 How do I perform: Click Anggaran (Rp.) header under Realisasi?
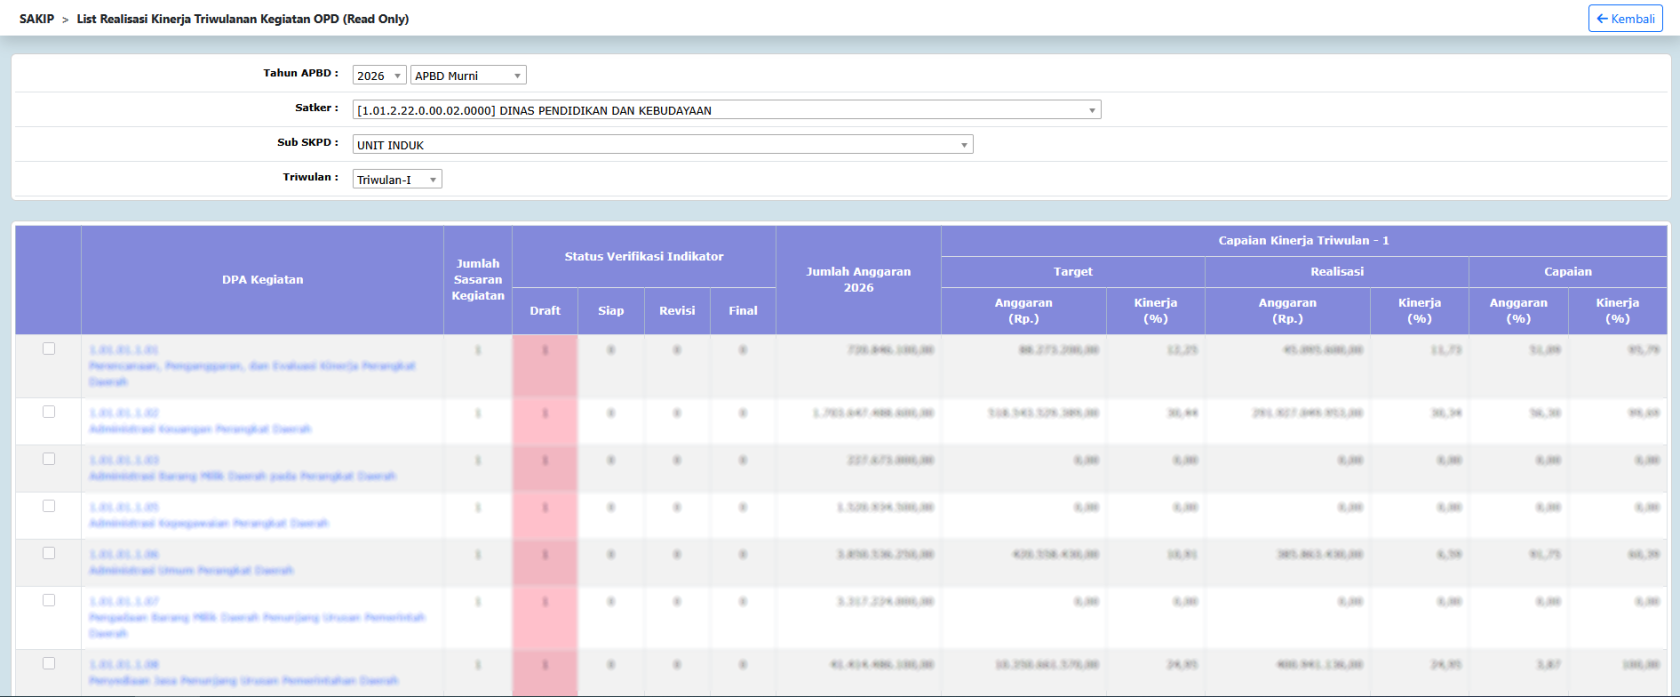[1288, 311]
